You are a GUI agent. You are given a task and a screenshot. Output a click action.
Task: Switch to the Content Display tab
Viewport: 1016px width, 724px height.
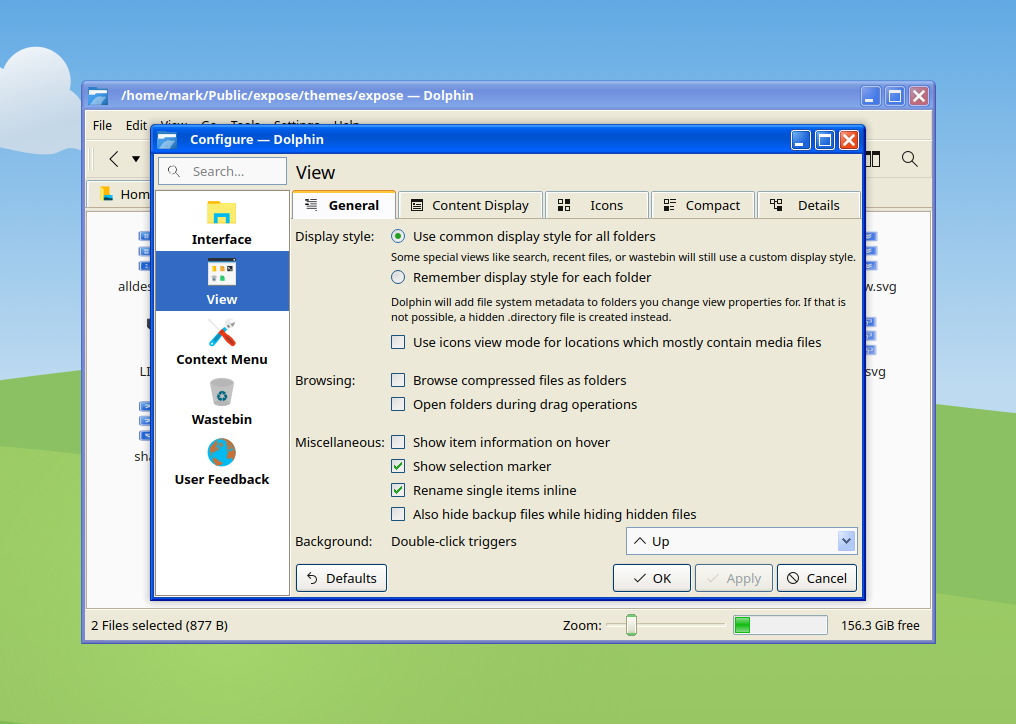click(470, 205)
